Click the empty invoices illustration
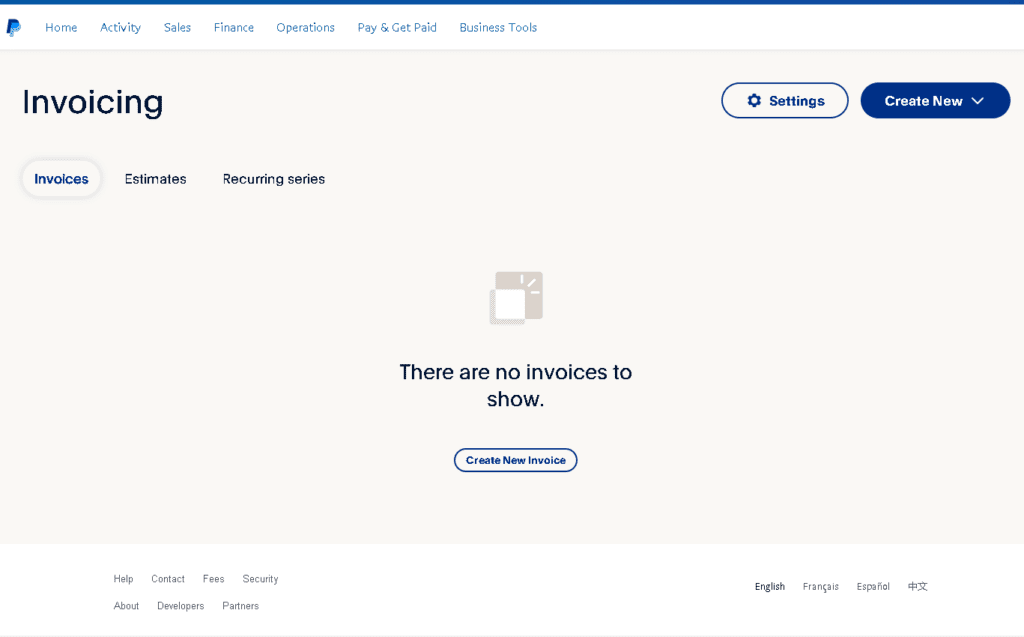 click(516, 298)
